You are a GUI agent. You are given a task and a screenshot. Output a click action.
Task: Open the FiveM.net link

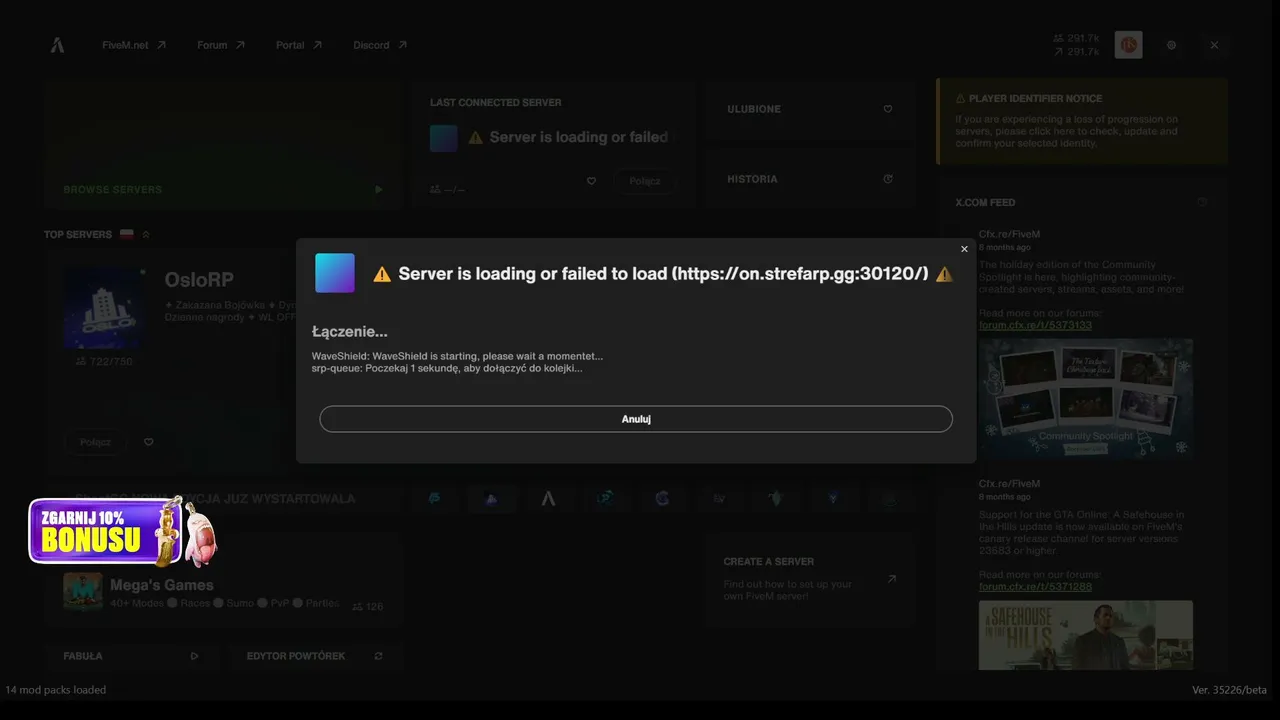point(134,45)
